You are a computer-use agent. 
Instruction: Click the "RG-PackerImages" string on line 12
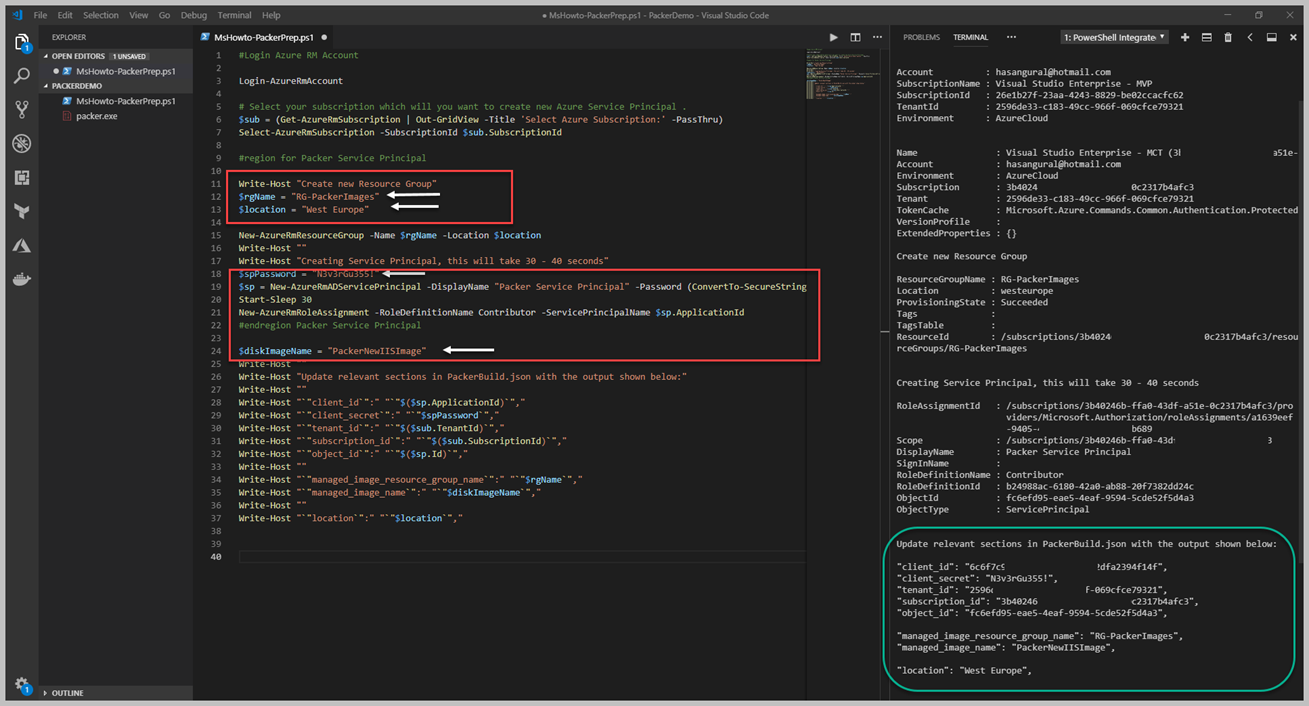click(335, 197)
